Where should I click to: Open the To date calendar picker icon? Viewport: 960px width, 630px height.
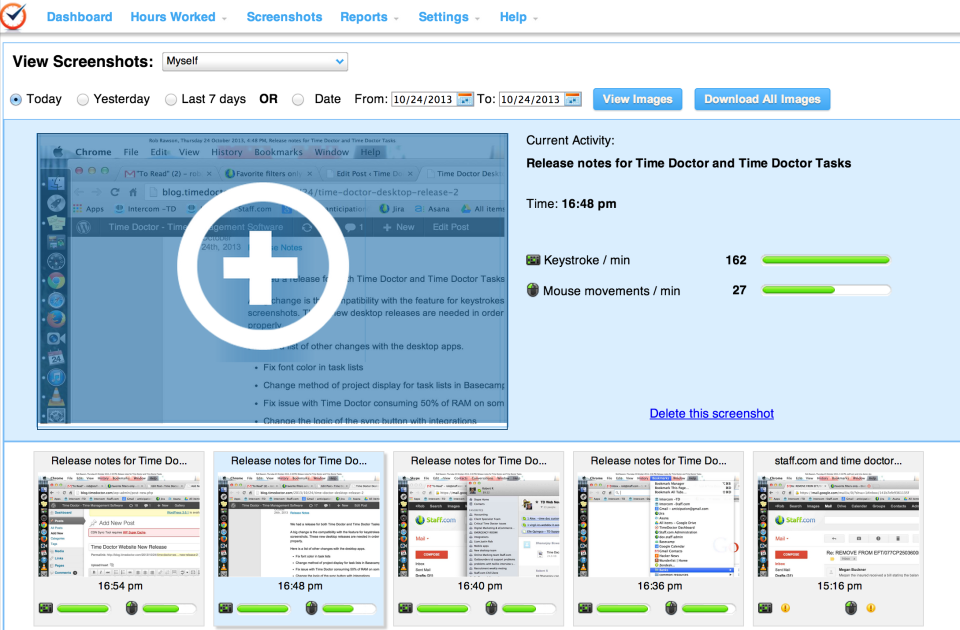(573, 99)
